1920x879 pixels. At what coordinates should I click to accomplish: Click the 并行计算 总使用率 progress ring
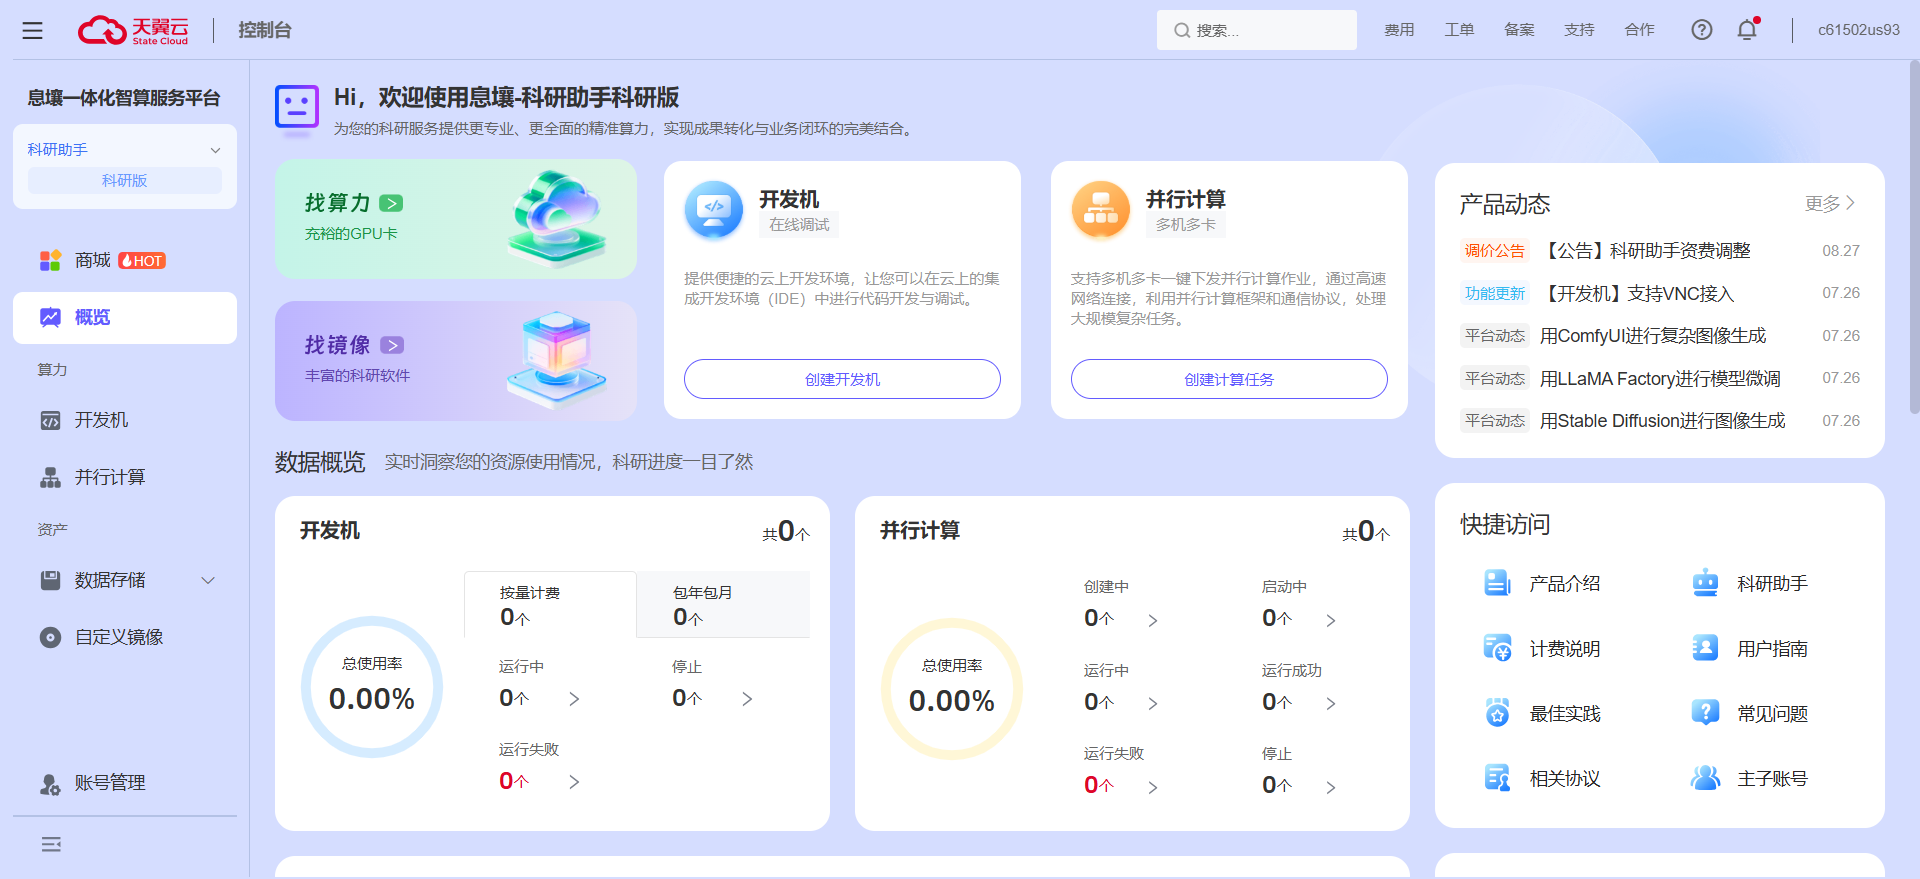[952, 689]
